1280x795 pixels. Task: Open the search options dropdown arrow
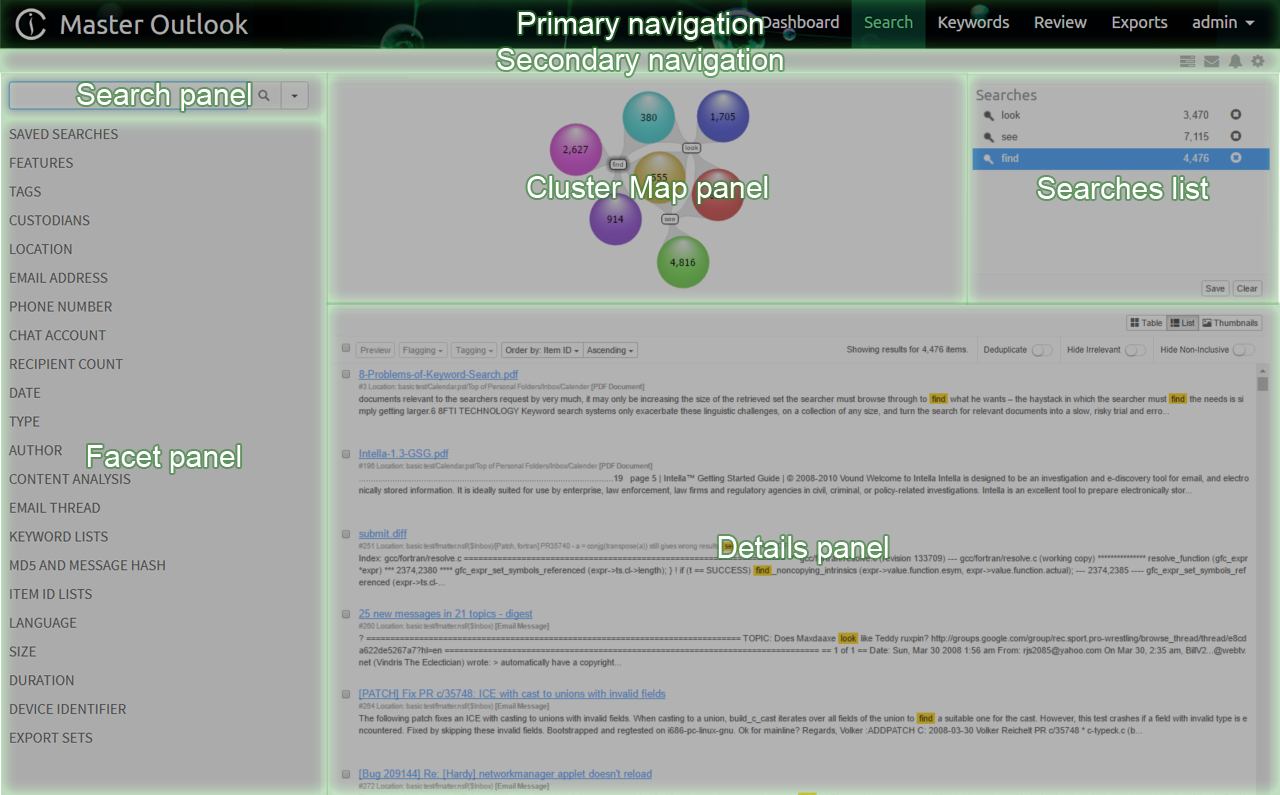coord(295,96)
